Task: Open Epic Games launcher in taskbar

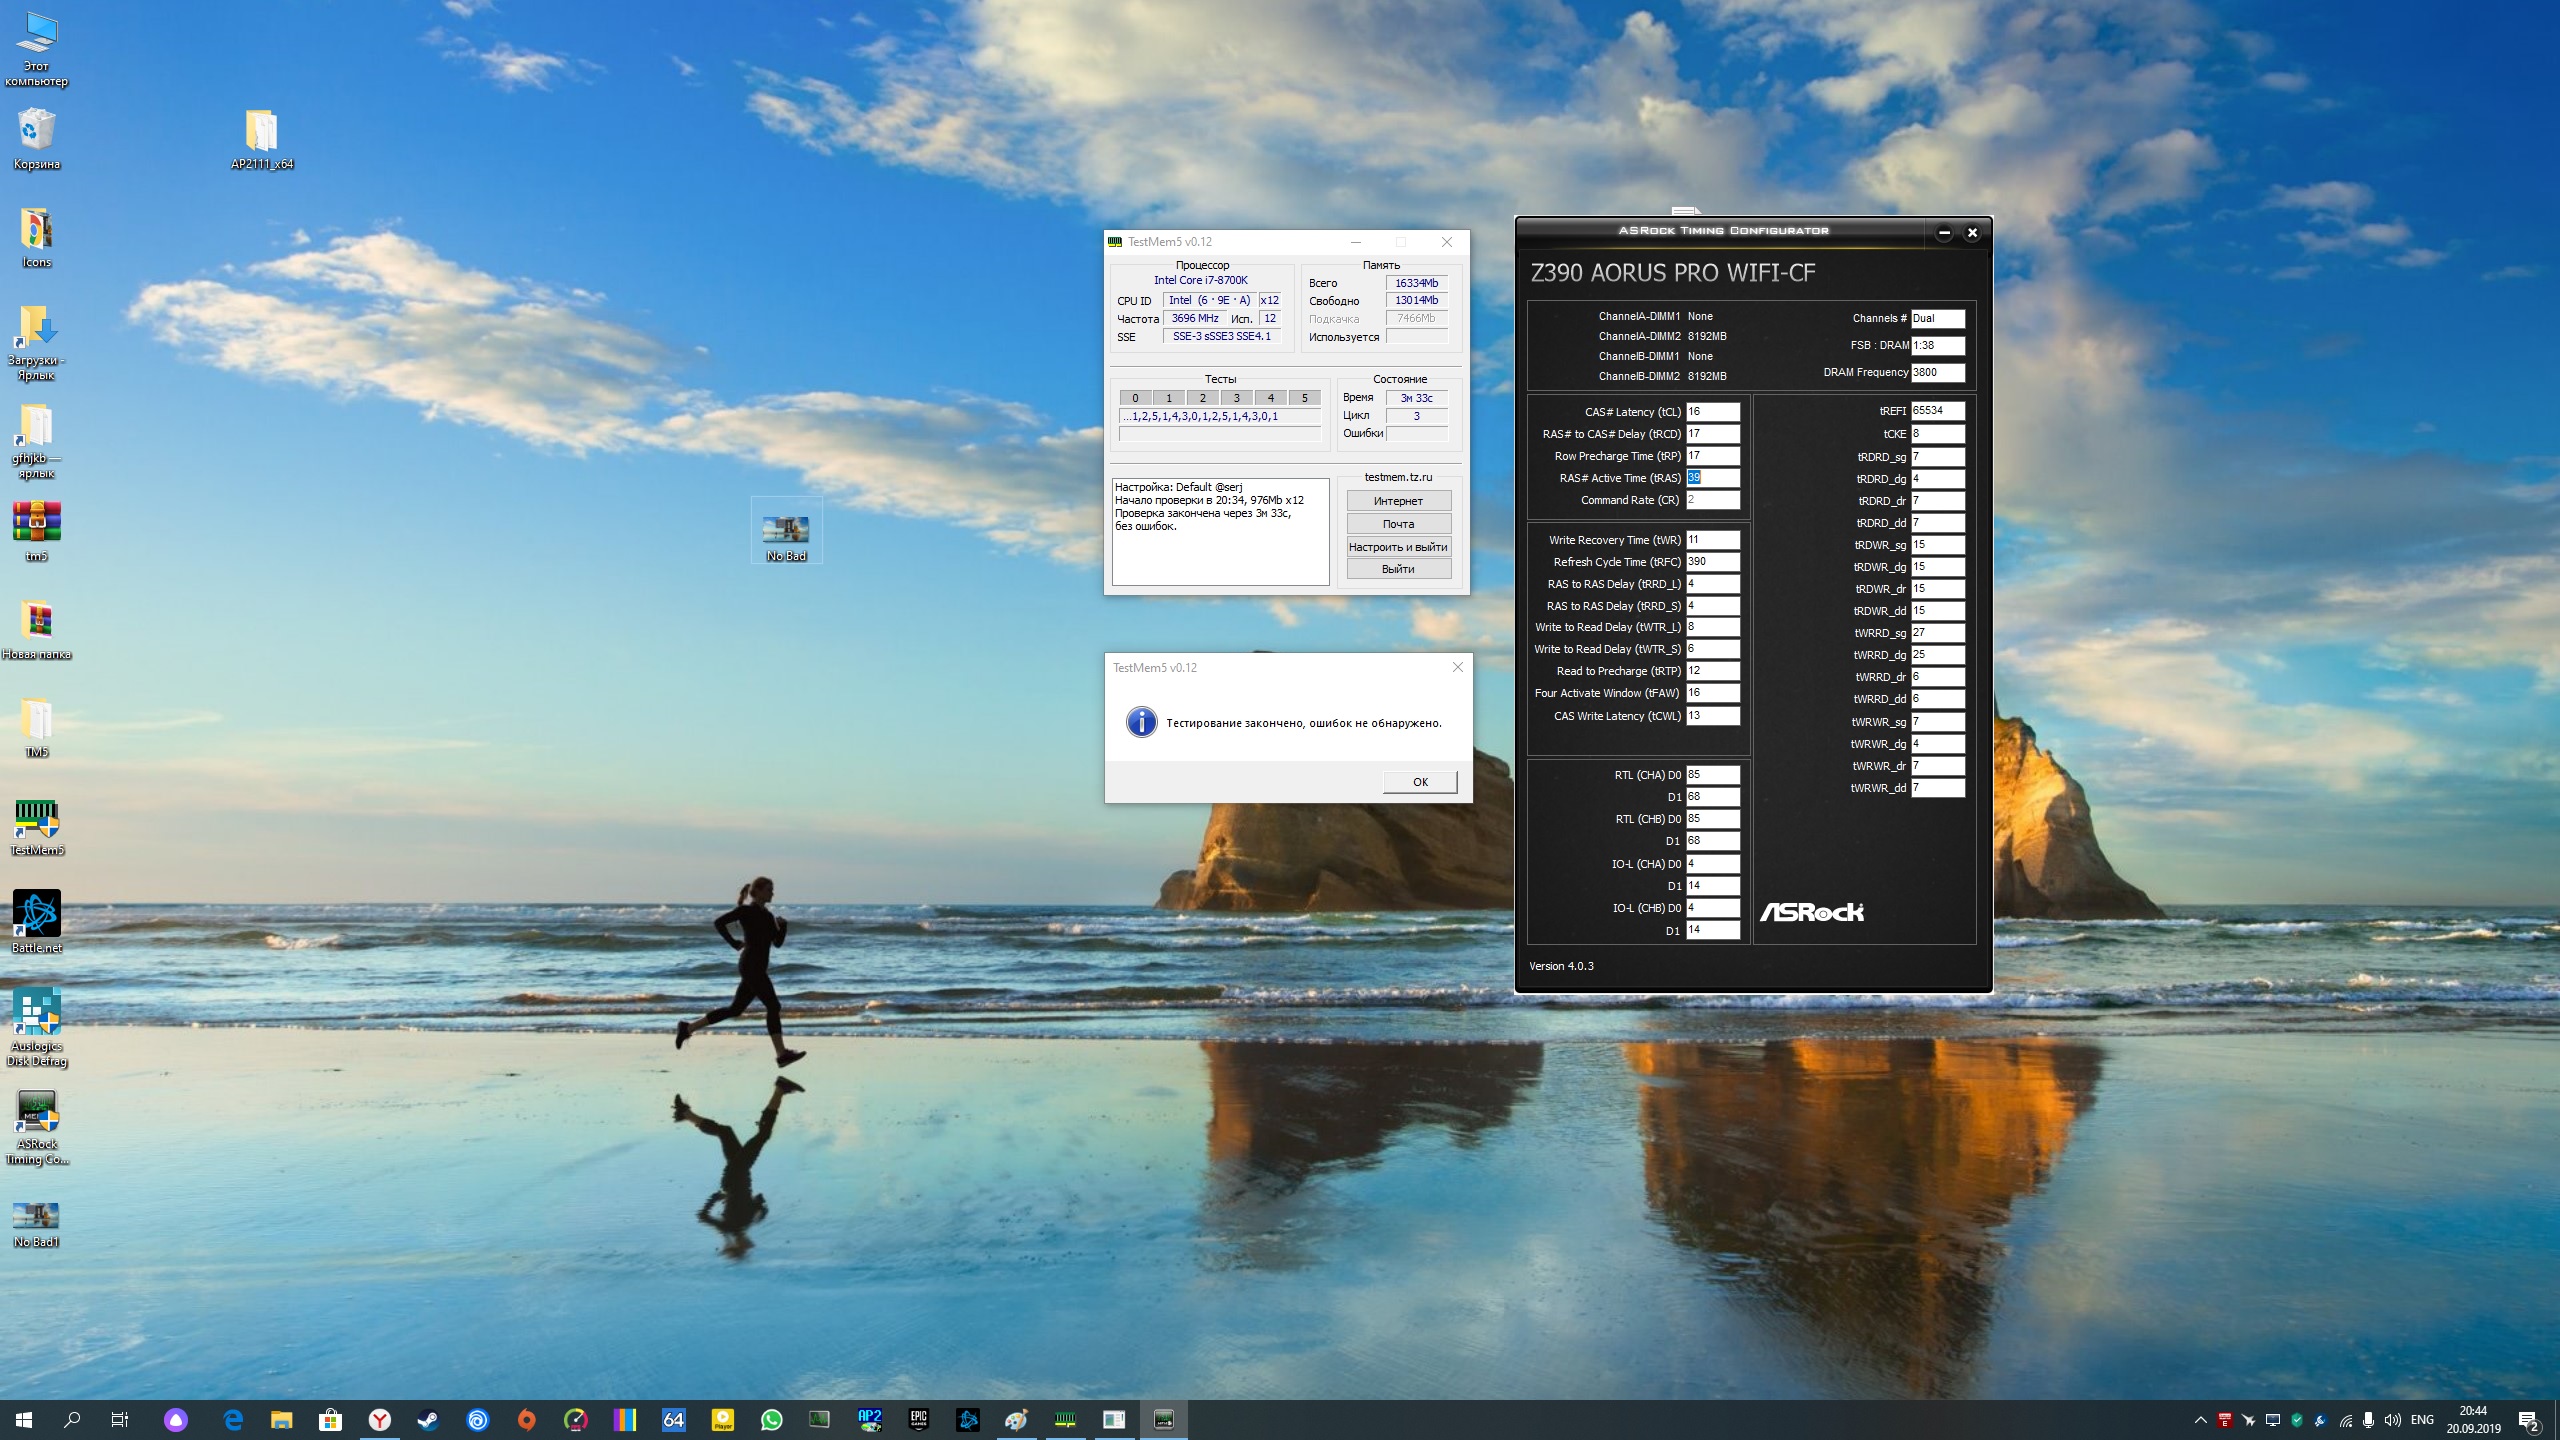Action: [x=919, y=1420]
